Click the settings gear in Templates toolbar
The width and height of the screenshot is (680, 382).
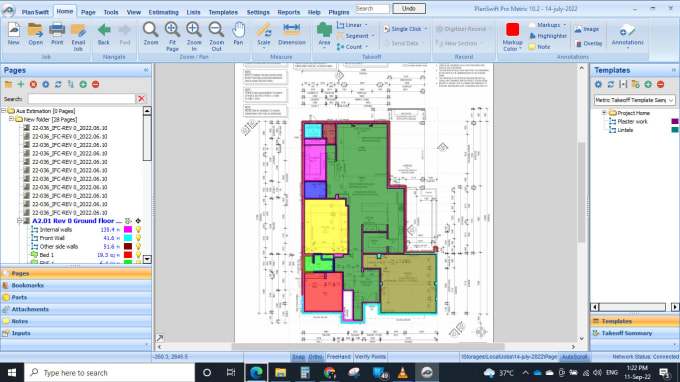coord(598,84)
